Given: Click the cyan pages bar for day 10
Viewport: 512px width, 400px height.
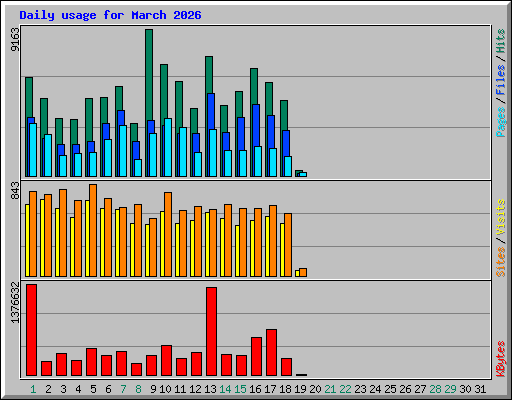Looking at the screenshot, I should 168,147.
